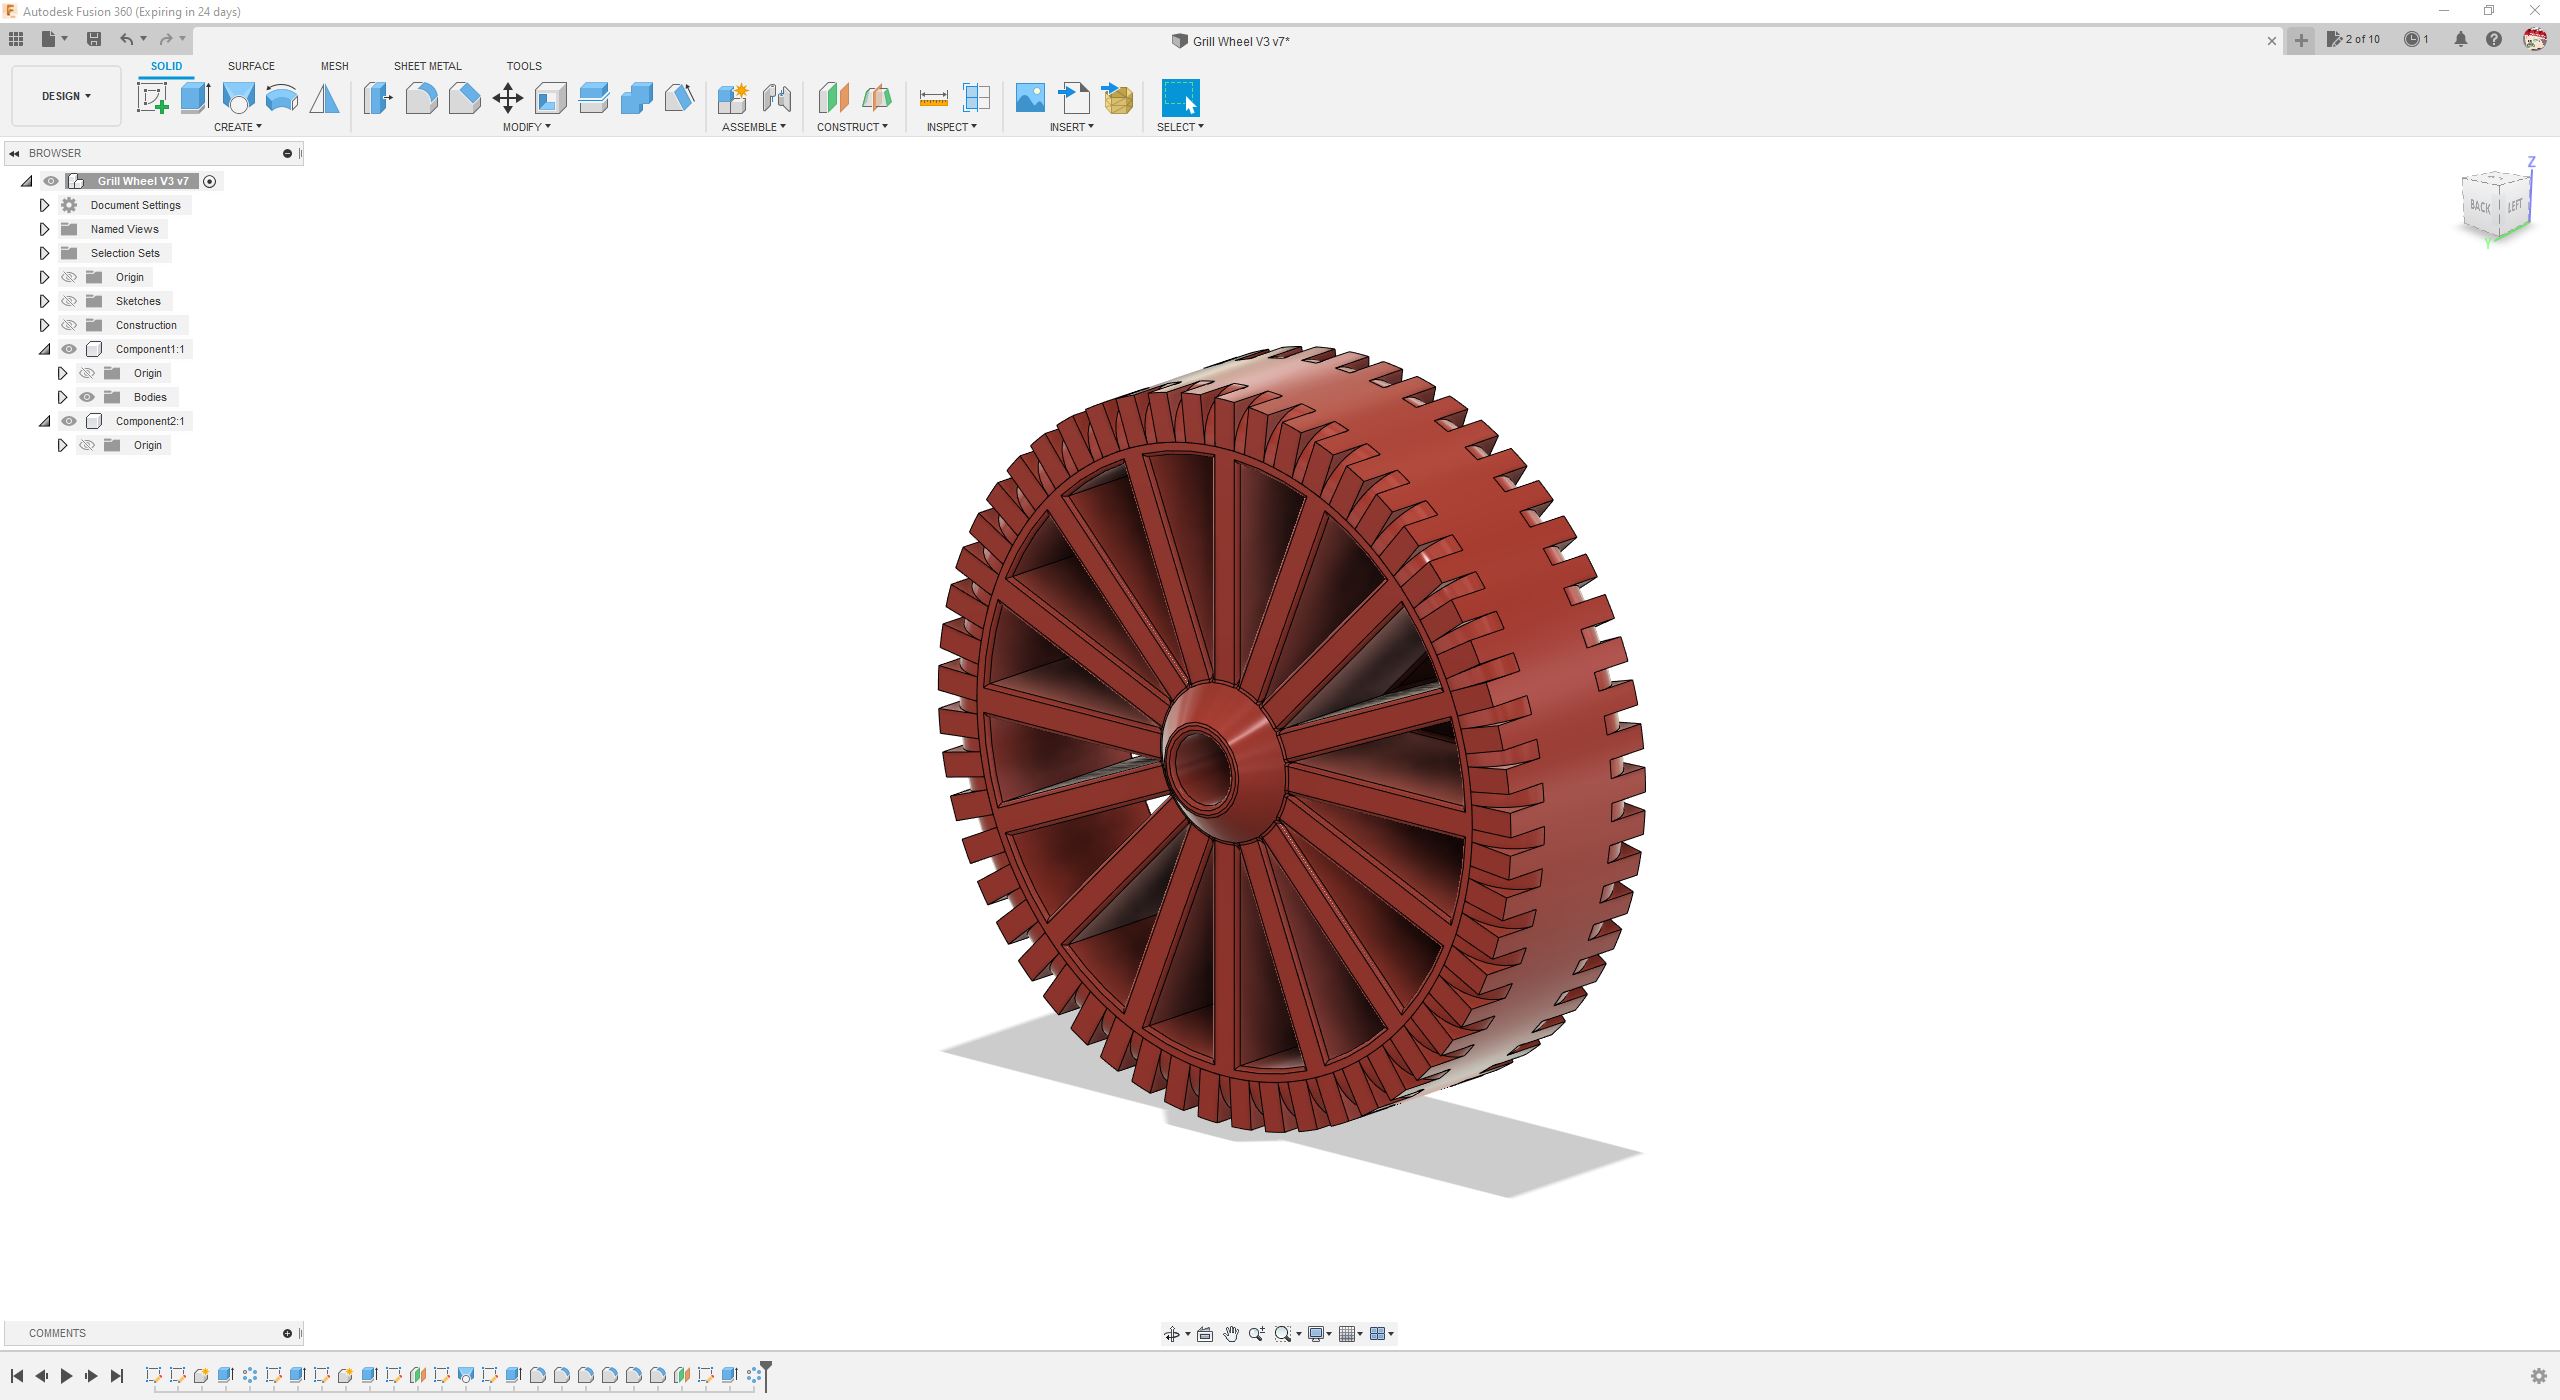Open the MODIFY dropdown menu
This screenshot has width=2560, height=1400.
click(526, 127)
